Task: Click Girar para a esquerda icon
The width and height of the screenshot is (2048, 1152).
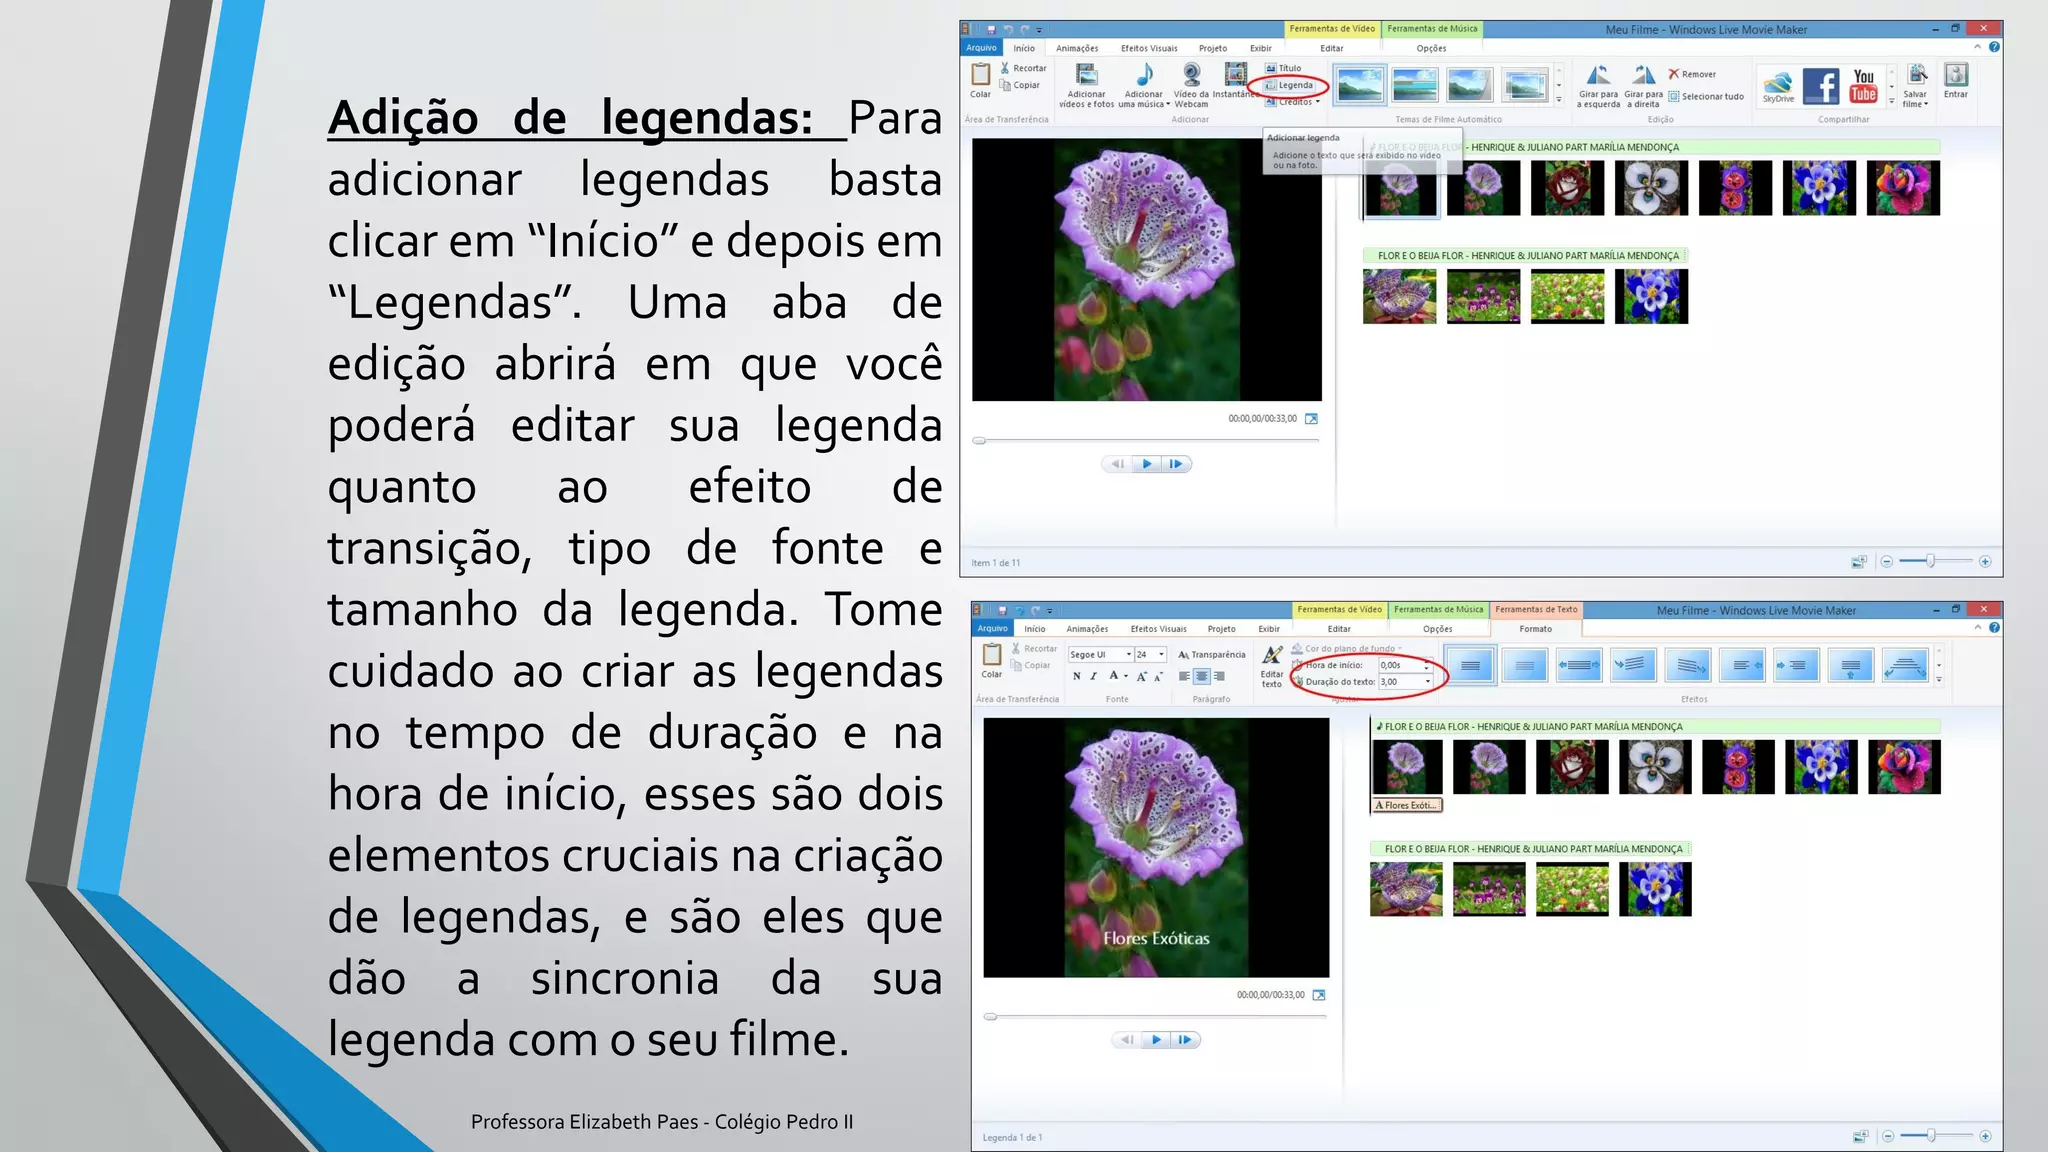Action: (x=1598, y=75)
